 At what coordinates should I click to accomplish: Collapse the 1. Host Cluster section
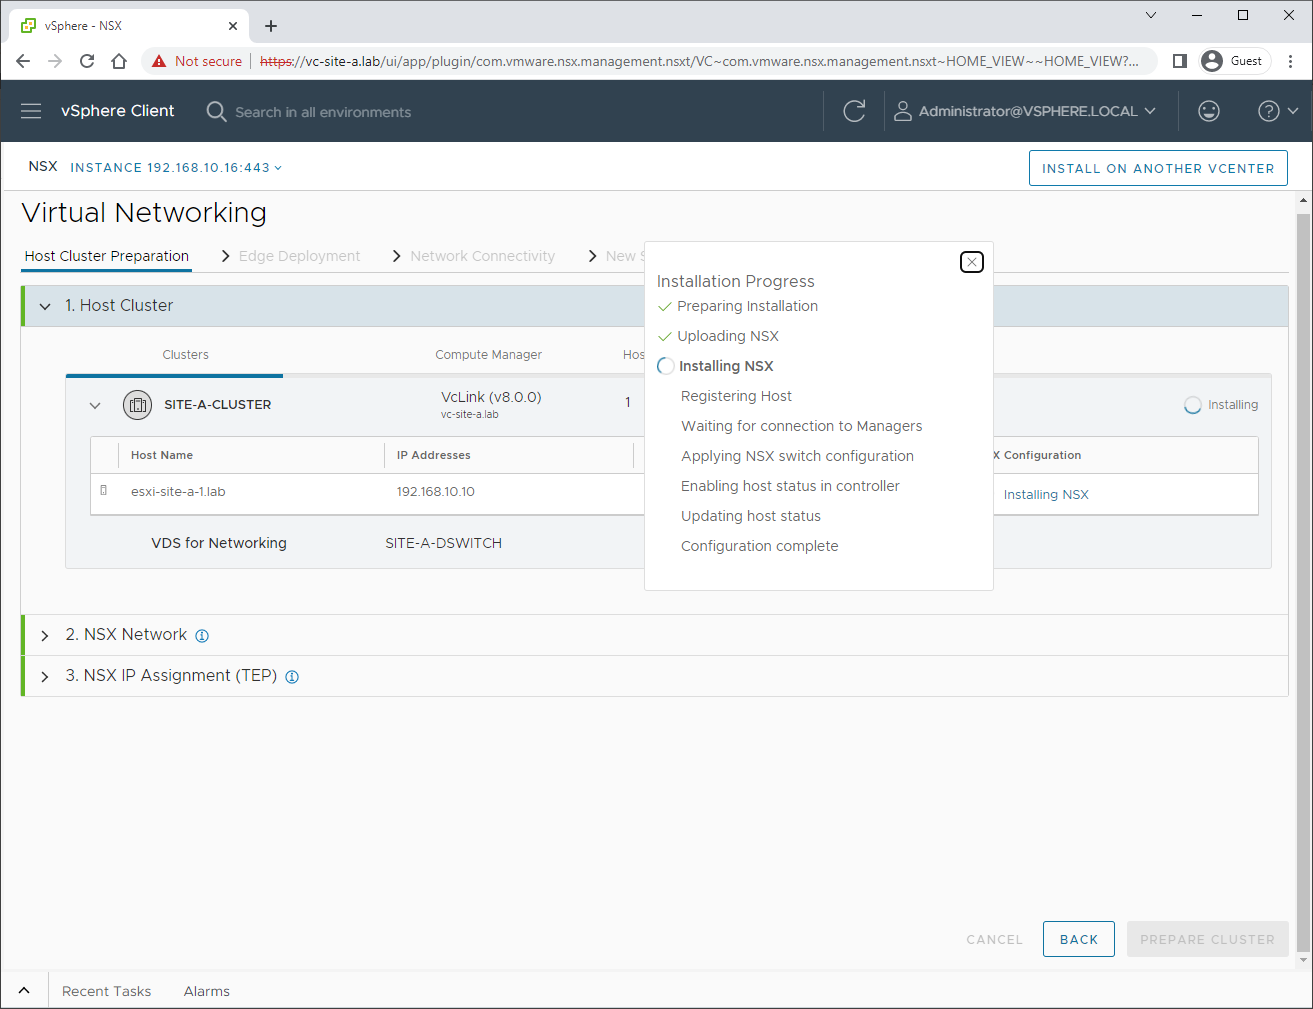45,306
